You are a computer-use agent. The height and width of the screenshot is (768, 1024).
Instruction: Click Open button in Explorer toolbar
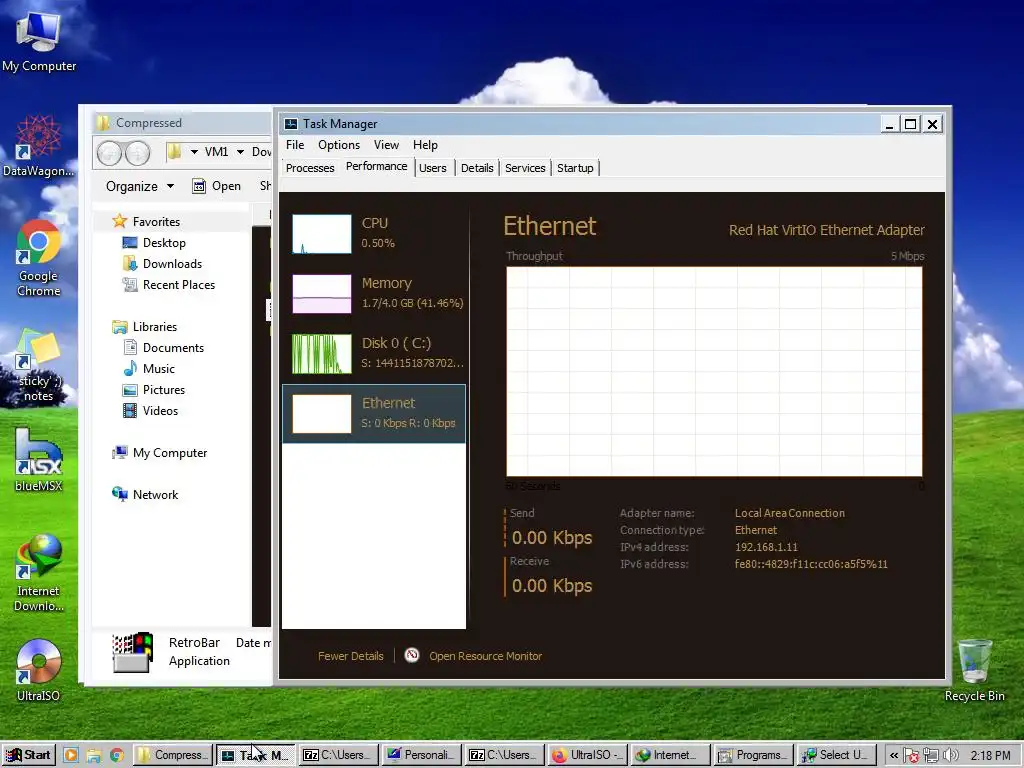pos(217,186)
